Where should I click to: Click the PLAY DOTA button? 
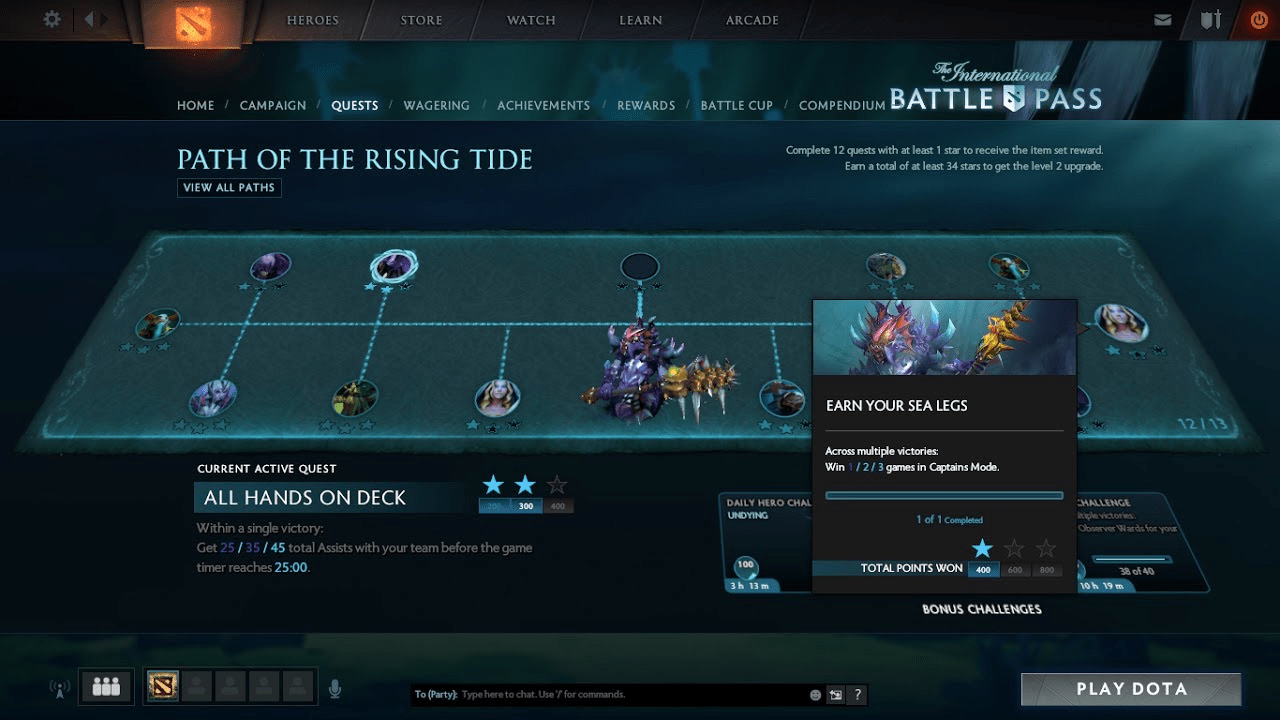click(x=1131, y=689)
